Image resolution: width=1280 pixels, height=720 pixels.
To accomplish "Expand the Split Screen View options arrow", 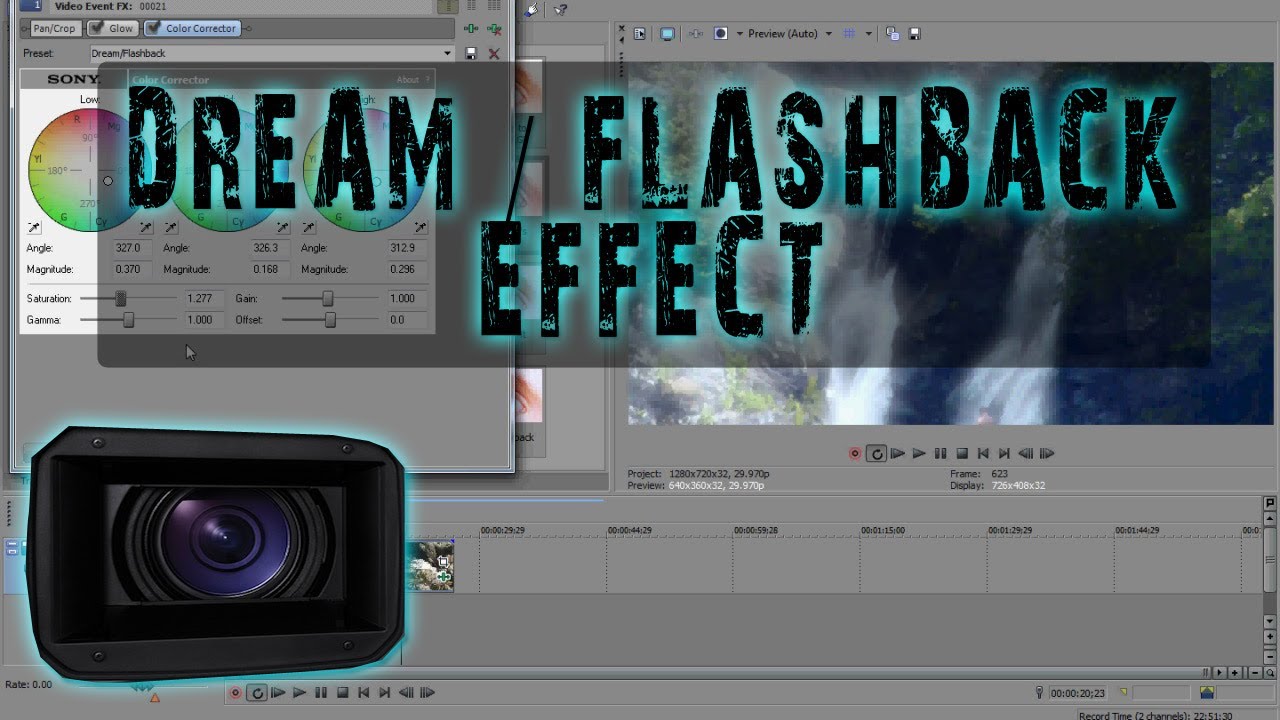I will coord(739,34).
